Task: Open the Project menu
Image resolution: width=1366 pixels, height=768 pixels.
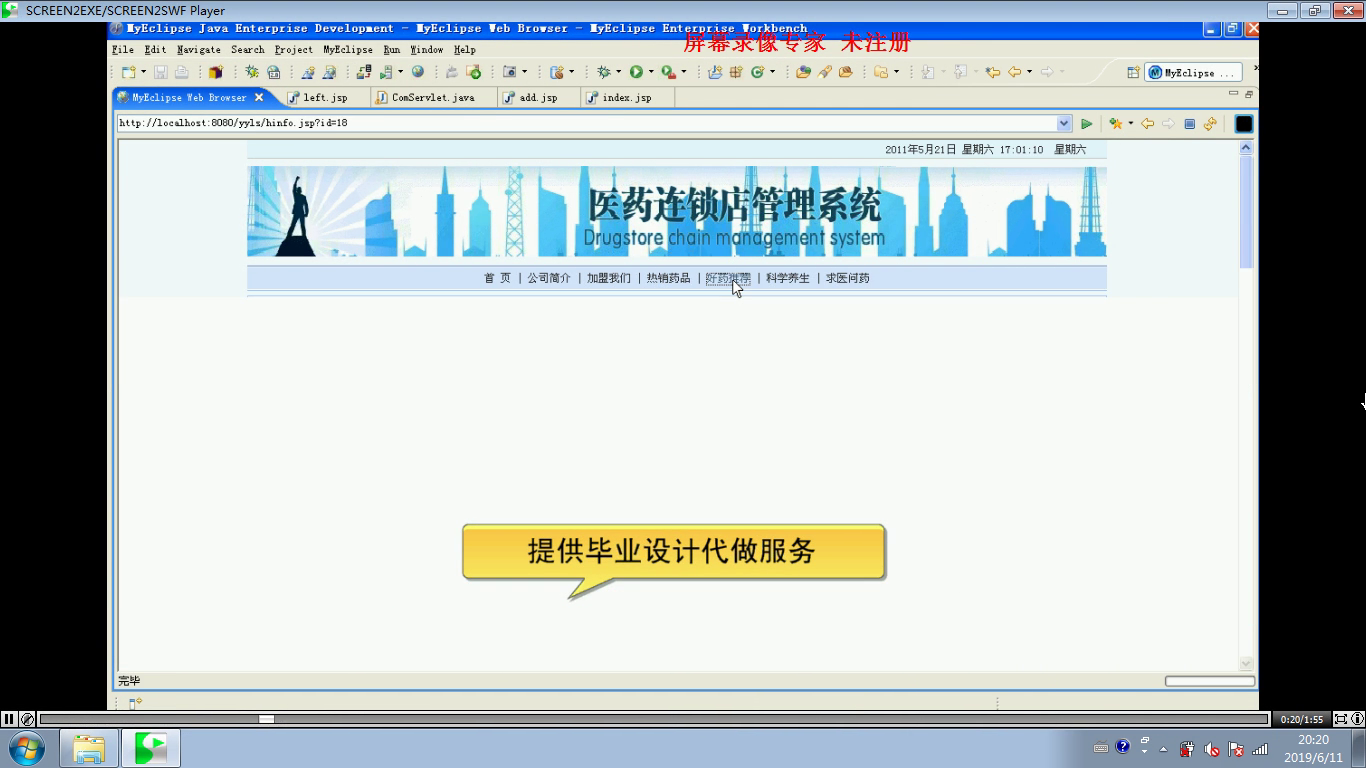Action: 294,49
